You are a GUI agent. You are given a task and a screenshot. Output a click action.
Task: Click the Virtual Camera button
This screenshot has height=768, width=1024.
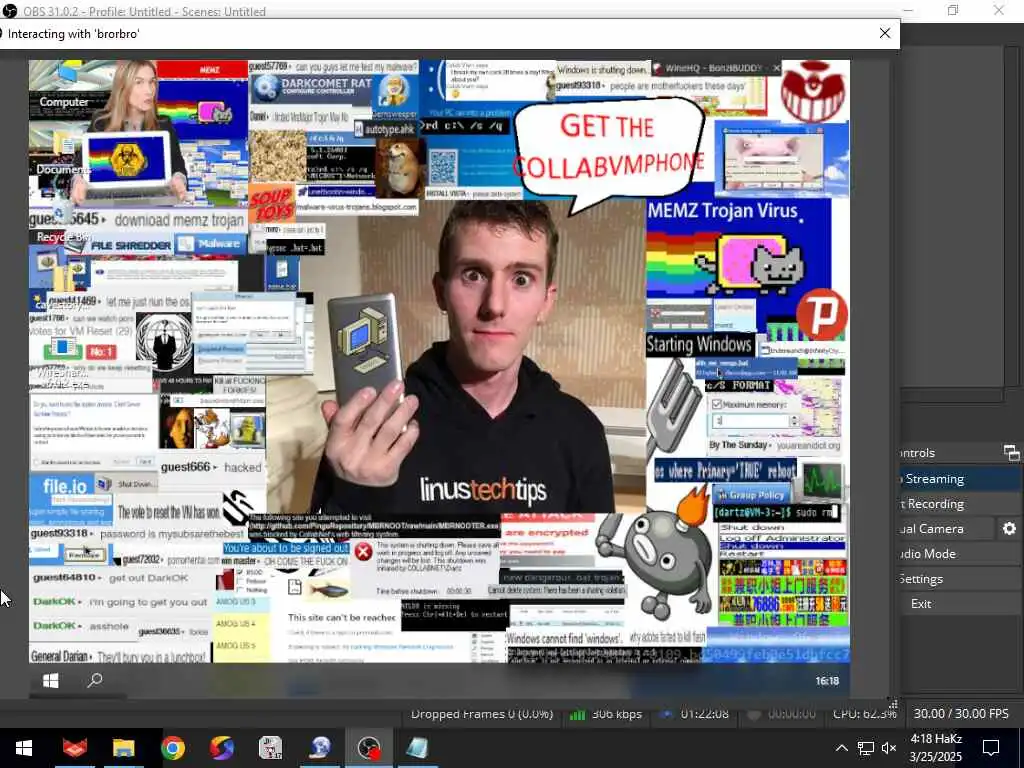[947, 528]
